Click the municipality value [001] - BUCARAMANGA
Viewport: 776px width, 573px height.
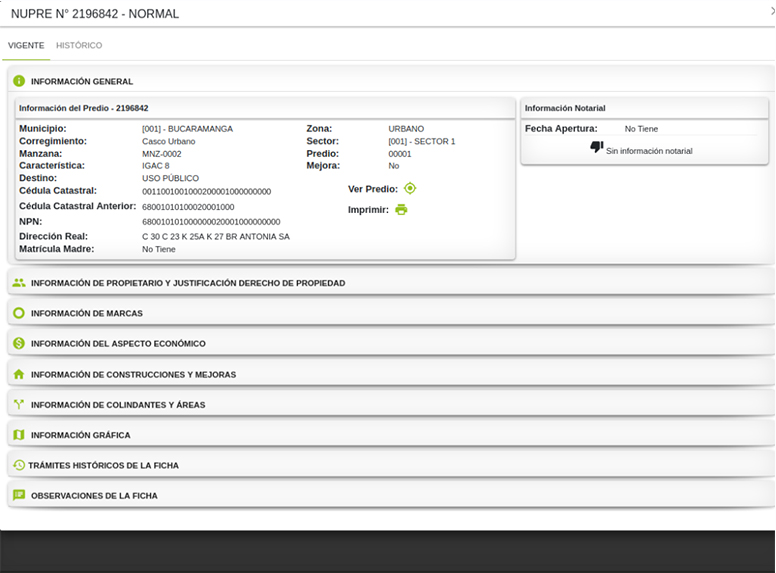tap(187, 129)
